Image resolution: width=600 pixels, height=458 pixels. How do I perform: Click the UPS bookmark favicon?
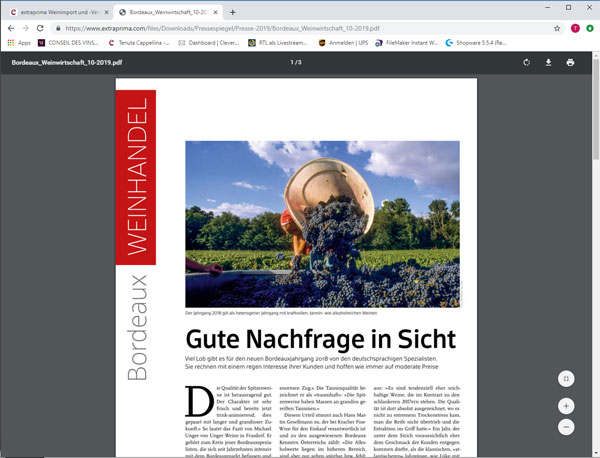(x=322, y=43)
